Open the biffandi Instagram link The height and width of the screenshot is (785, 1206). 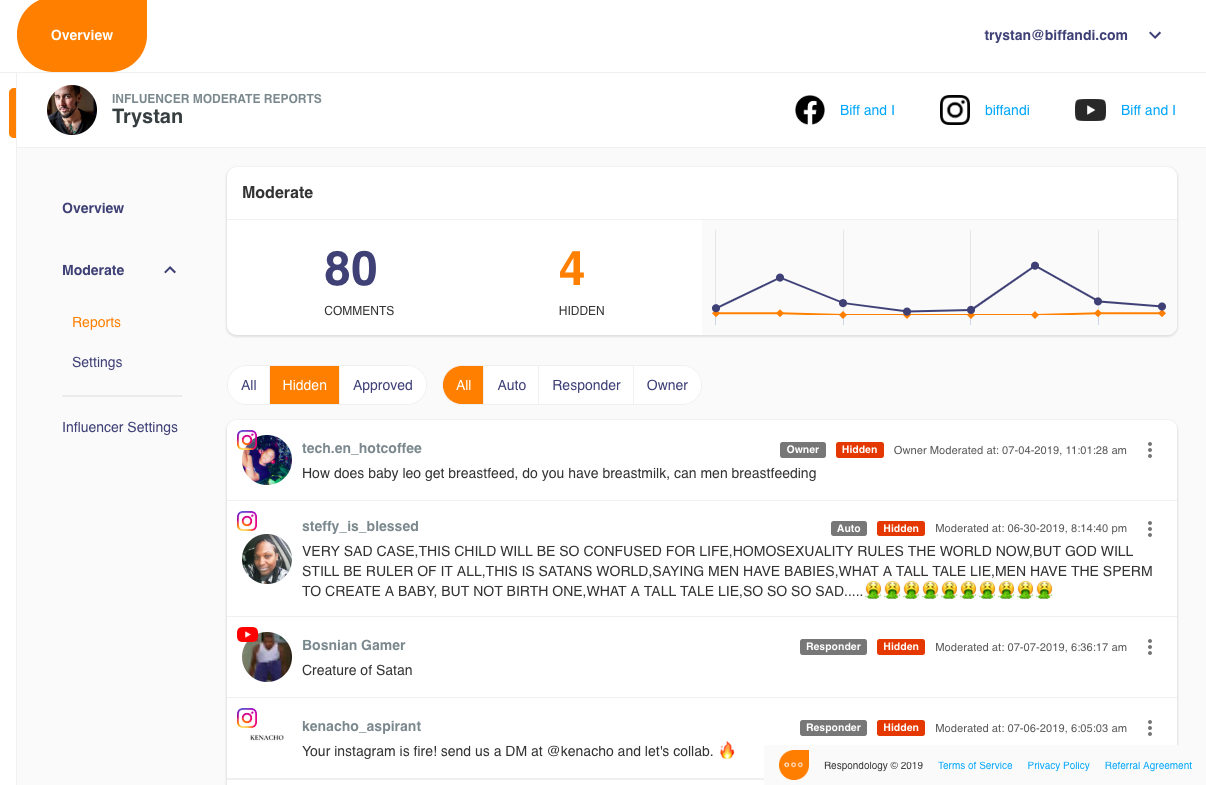point(1007,110)
